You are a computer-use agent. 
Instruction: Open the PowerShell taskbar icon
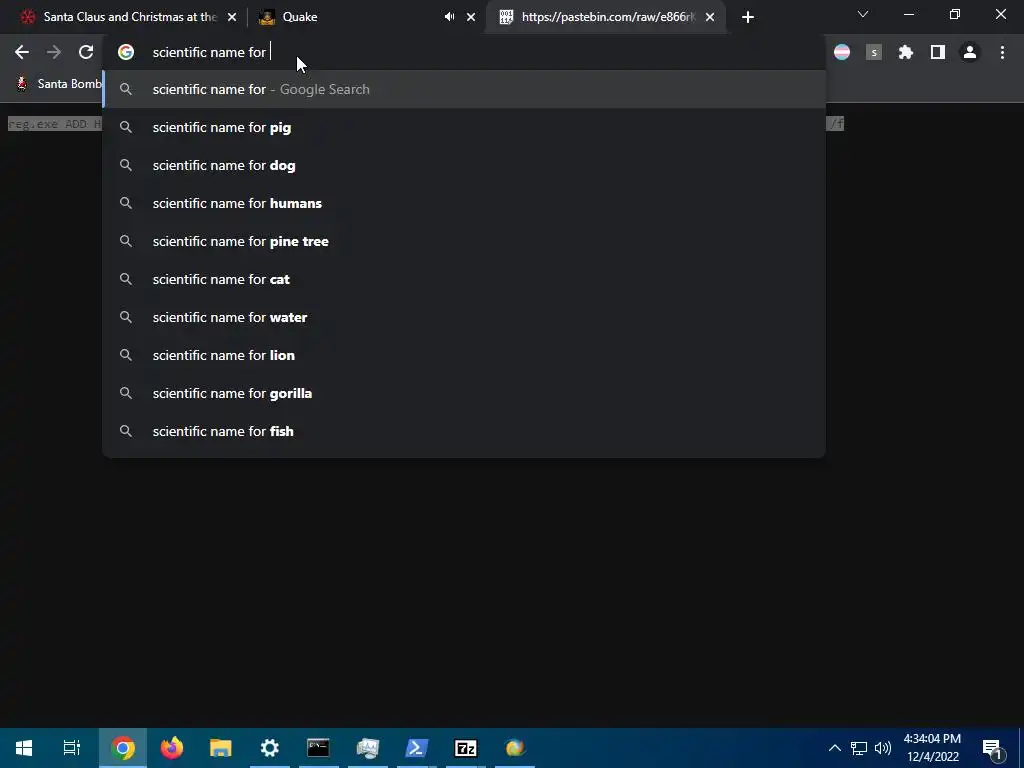pos(417,748)
